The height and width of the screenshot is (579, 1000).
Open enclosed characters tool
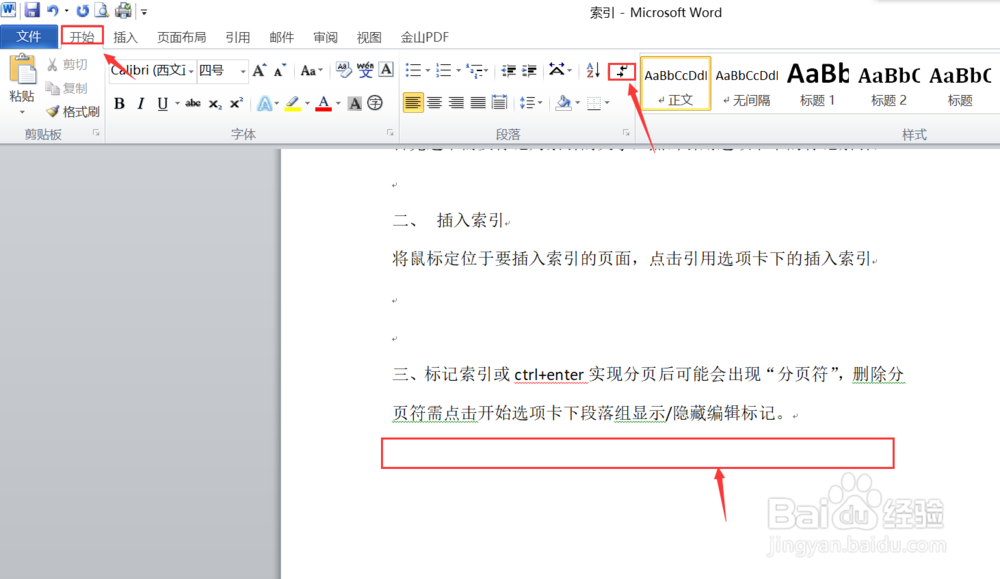(375, 103)
